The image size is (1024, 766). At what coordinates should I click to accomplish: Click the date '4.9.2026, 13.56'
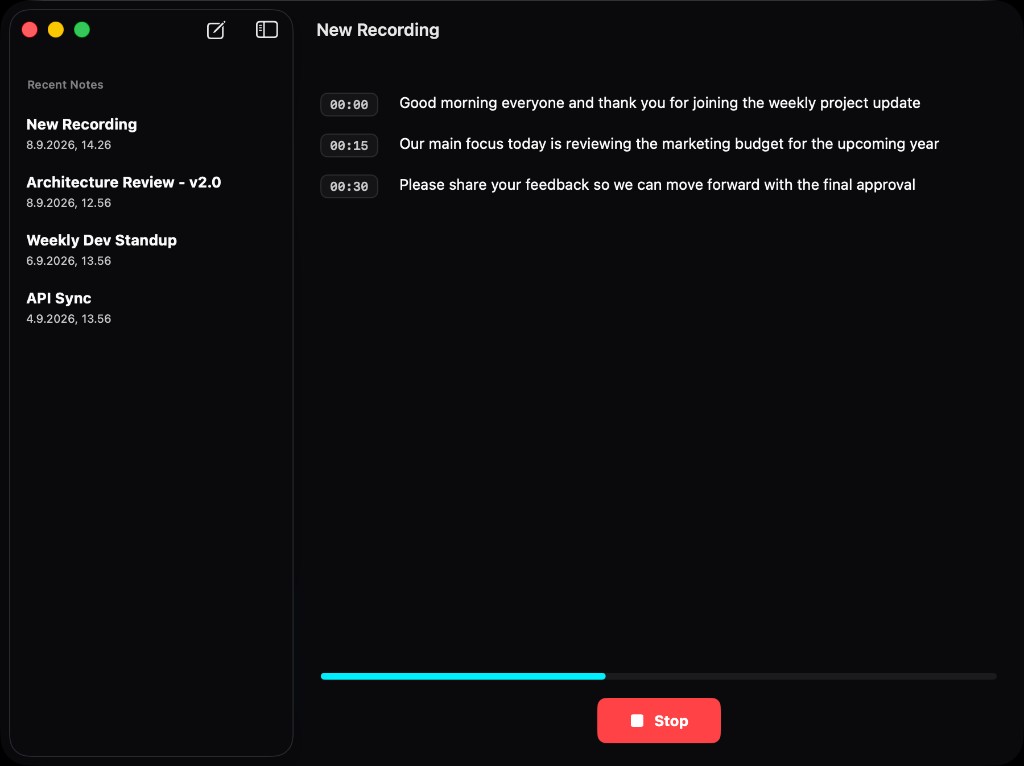(69, 319)
